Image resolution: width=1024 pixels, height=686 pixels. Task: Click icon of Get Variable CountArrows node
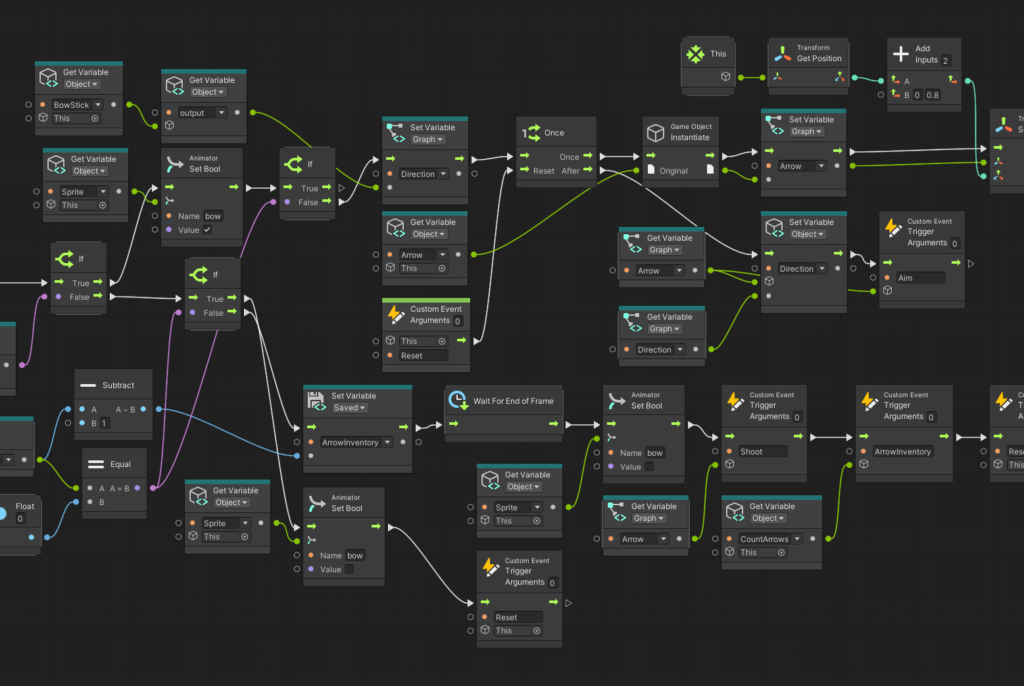point(735,512)
